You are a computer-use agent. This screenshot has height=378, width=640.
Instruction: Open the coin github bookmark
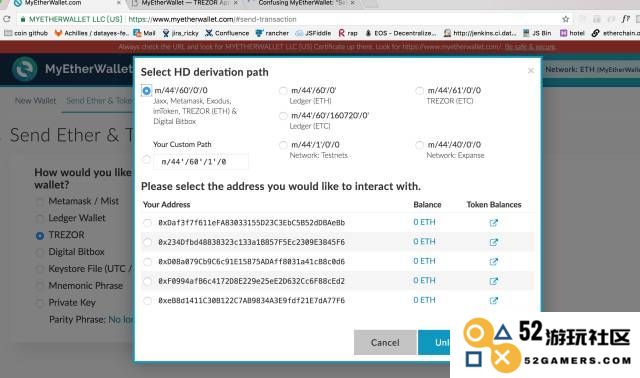point(26,33)
